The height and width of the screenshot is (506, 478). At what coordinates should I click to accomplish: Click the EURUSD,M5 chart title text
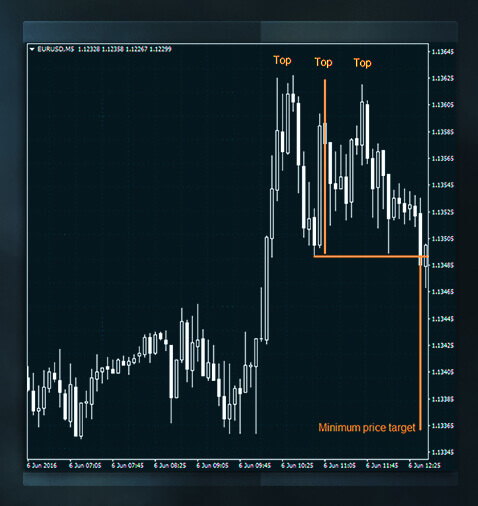point(56,49)
